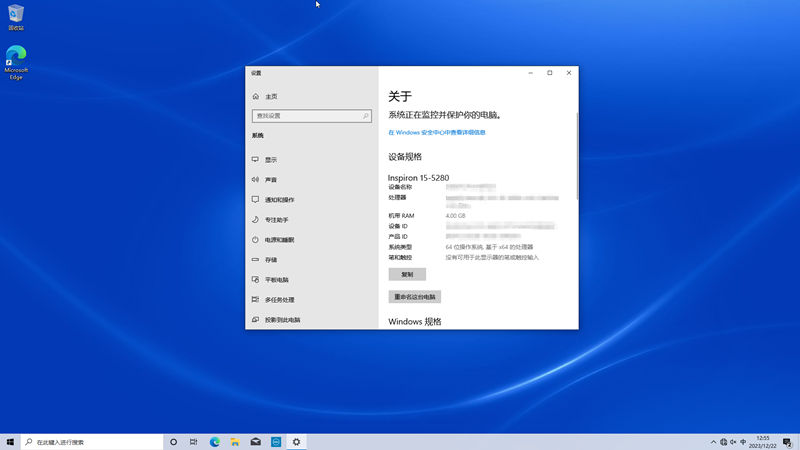Open volume control in system tray

733,442
